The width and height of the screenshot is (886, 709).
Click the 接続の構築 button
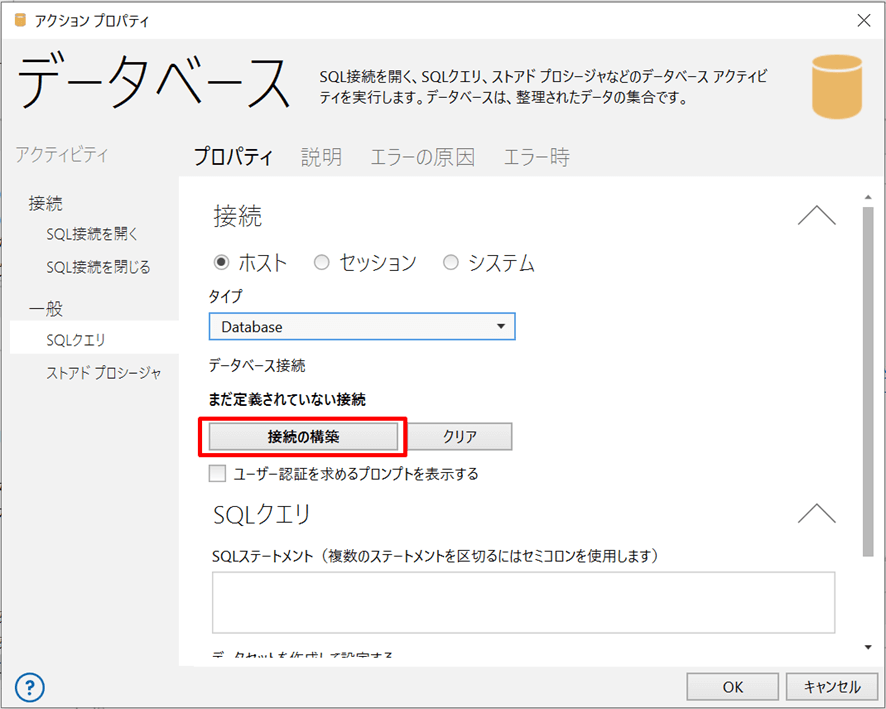[303, 436]
